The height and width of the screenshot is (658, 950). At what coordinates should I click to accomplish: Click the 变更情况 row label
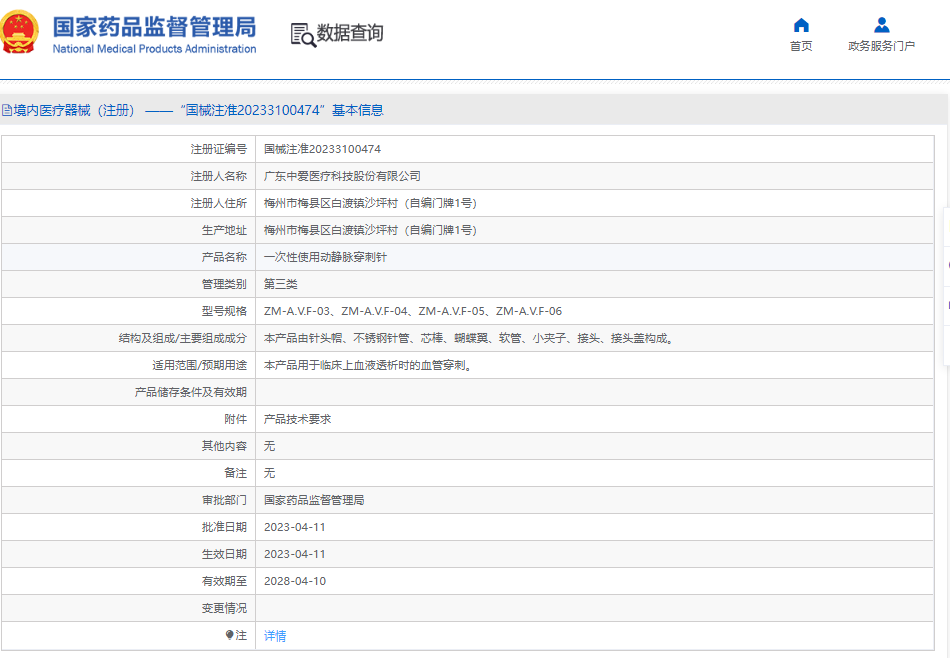coord(224,608)
